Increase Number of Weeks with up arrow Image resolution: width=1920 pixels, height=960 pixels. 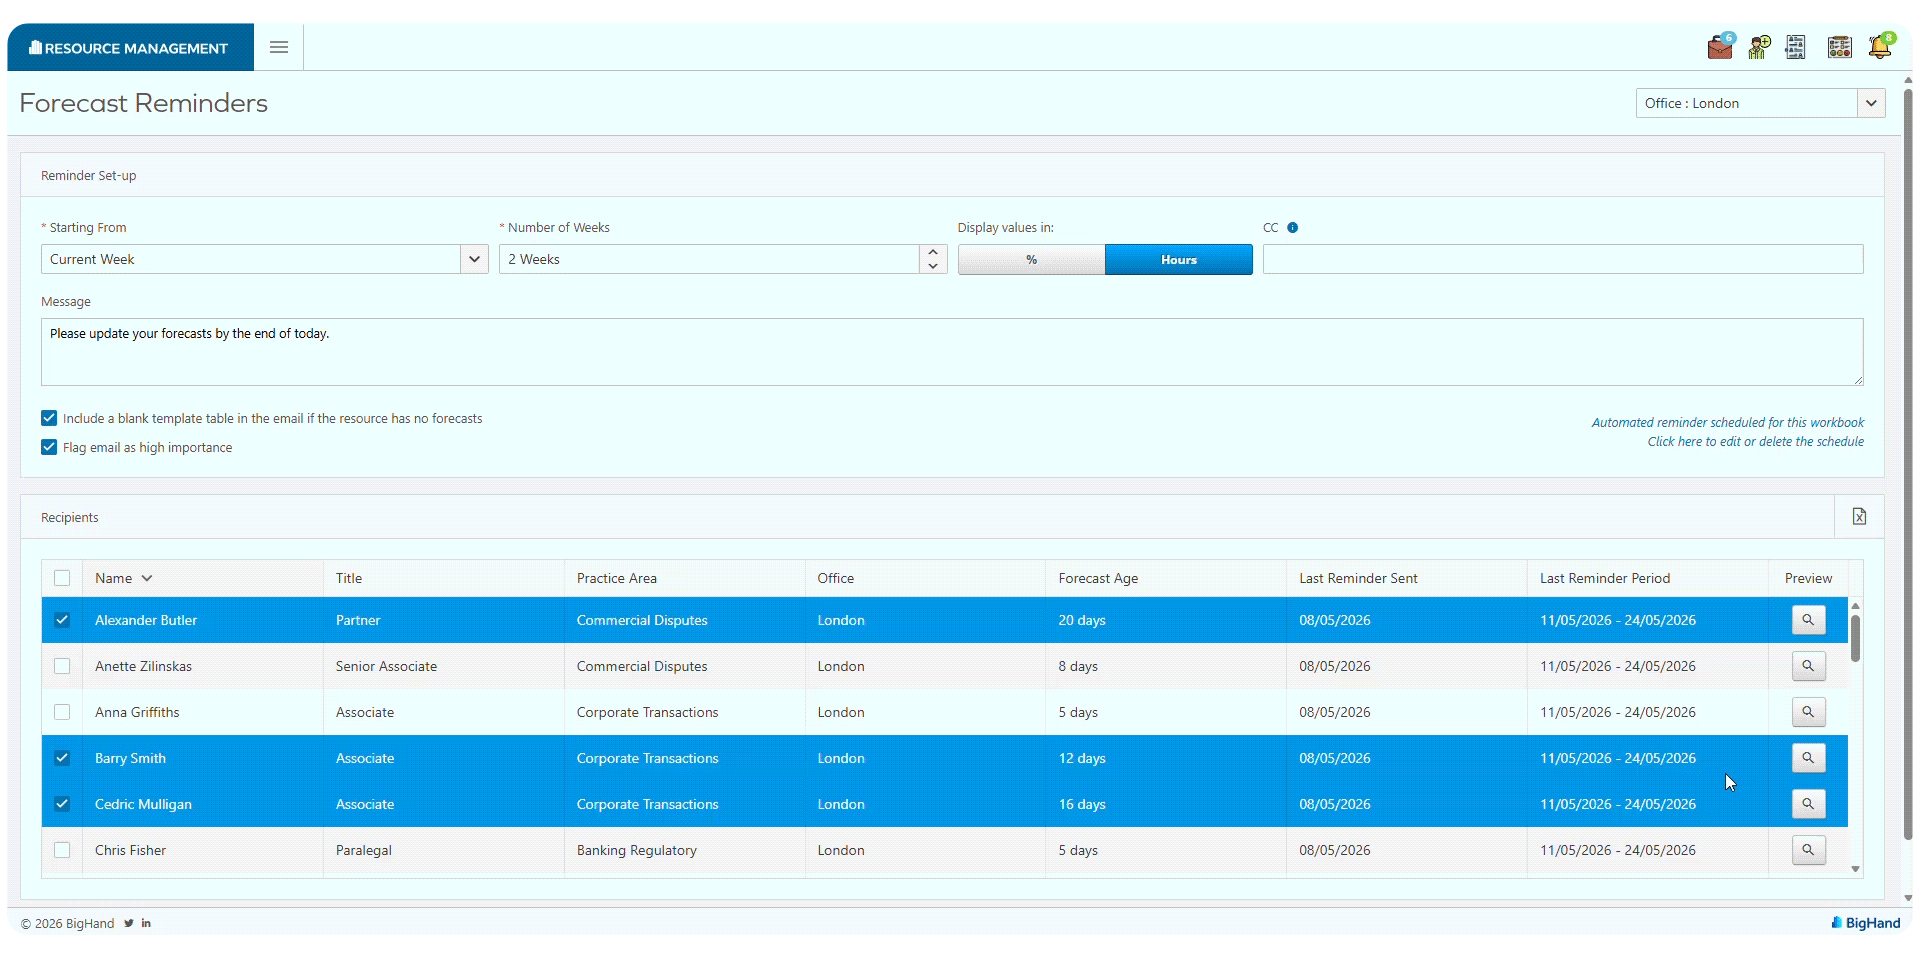933,252
